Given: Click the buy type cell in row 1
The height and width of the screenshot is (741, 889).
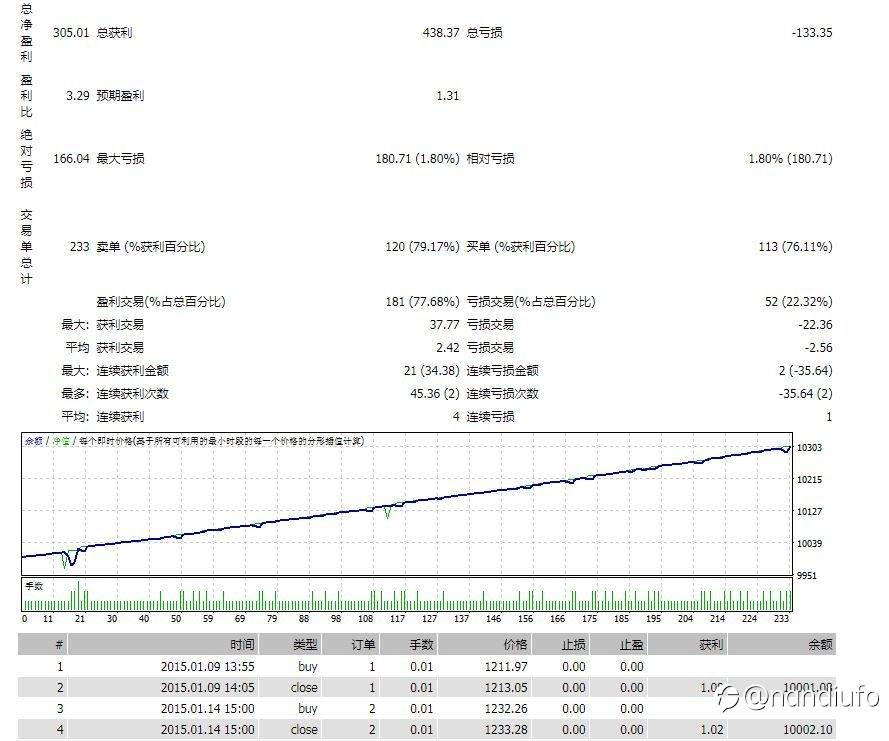Looking at the screenshot, I should [x=308, y=667].
